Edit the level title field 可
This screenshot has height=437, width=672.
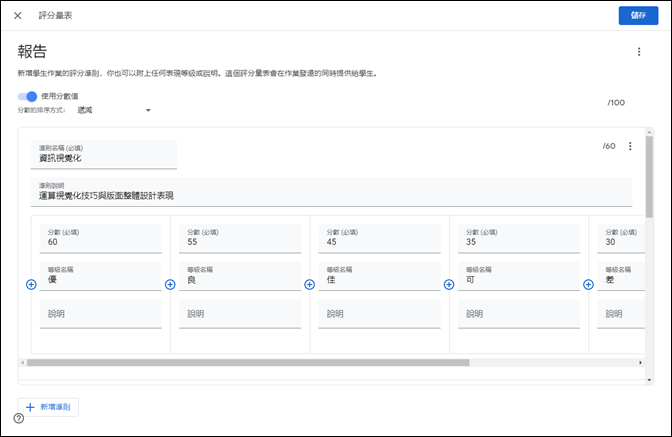(x=519, y=276)
